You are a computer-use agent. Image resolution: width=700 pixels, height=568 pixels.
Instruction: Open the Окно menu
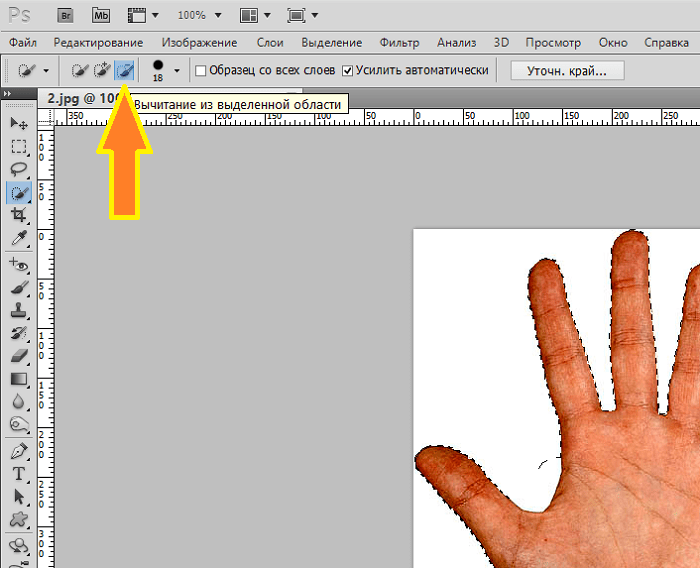[613, 43]
